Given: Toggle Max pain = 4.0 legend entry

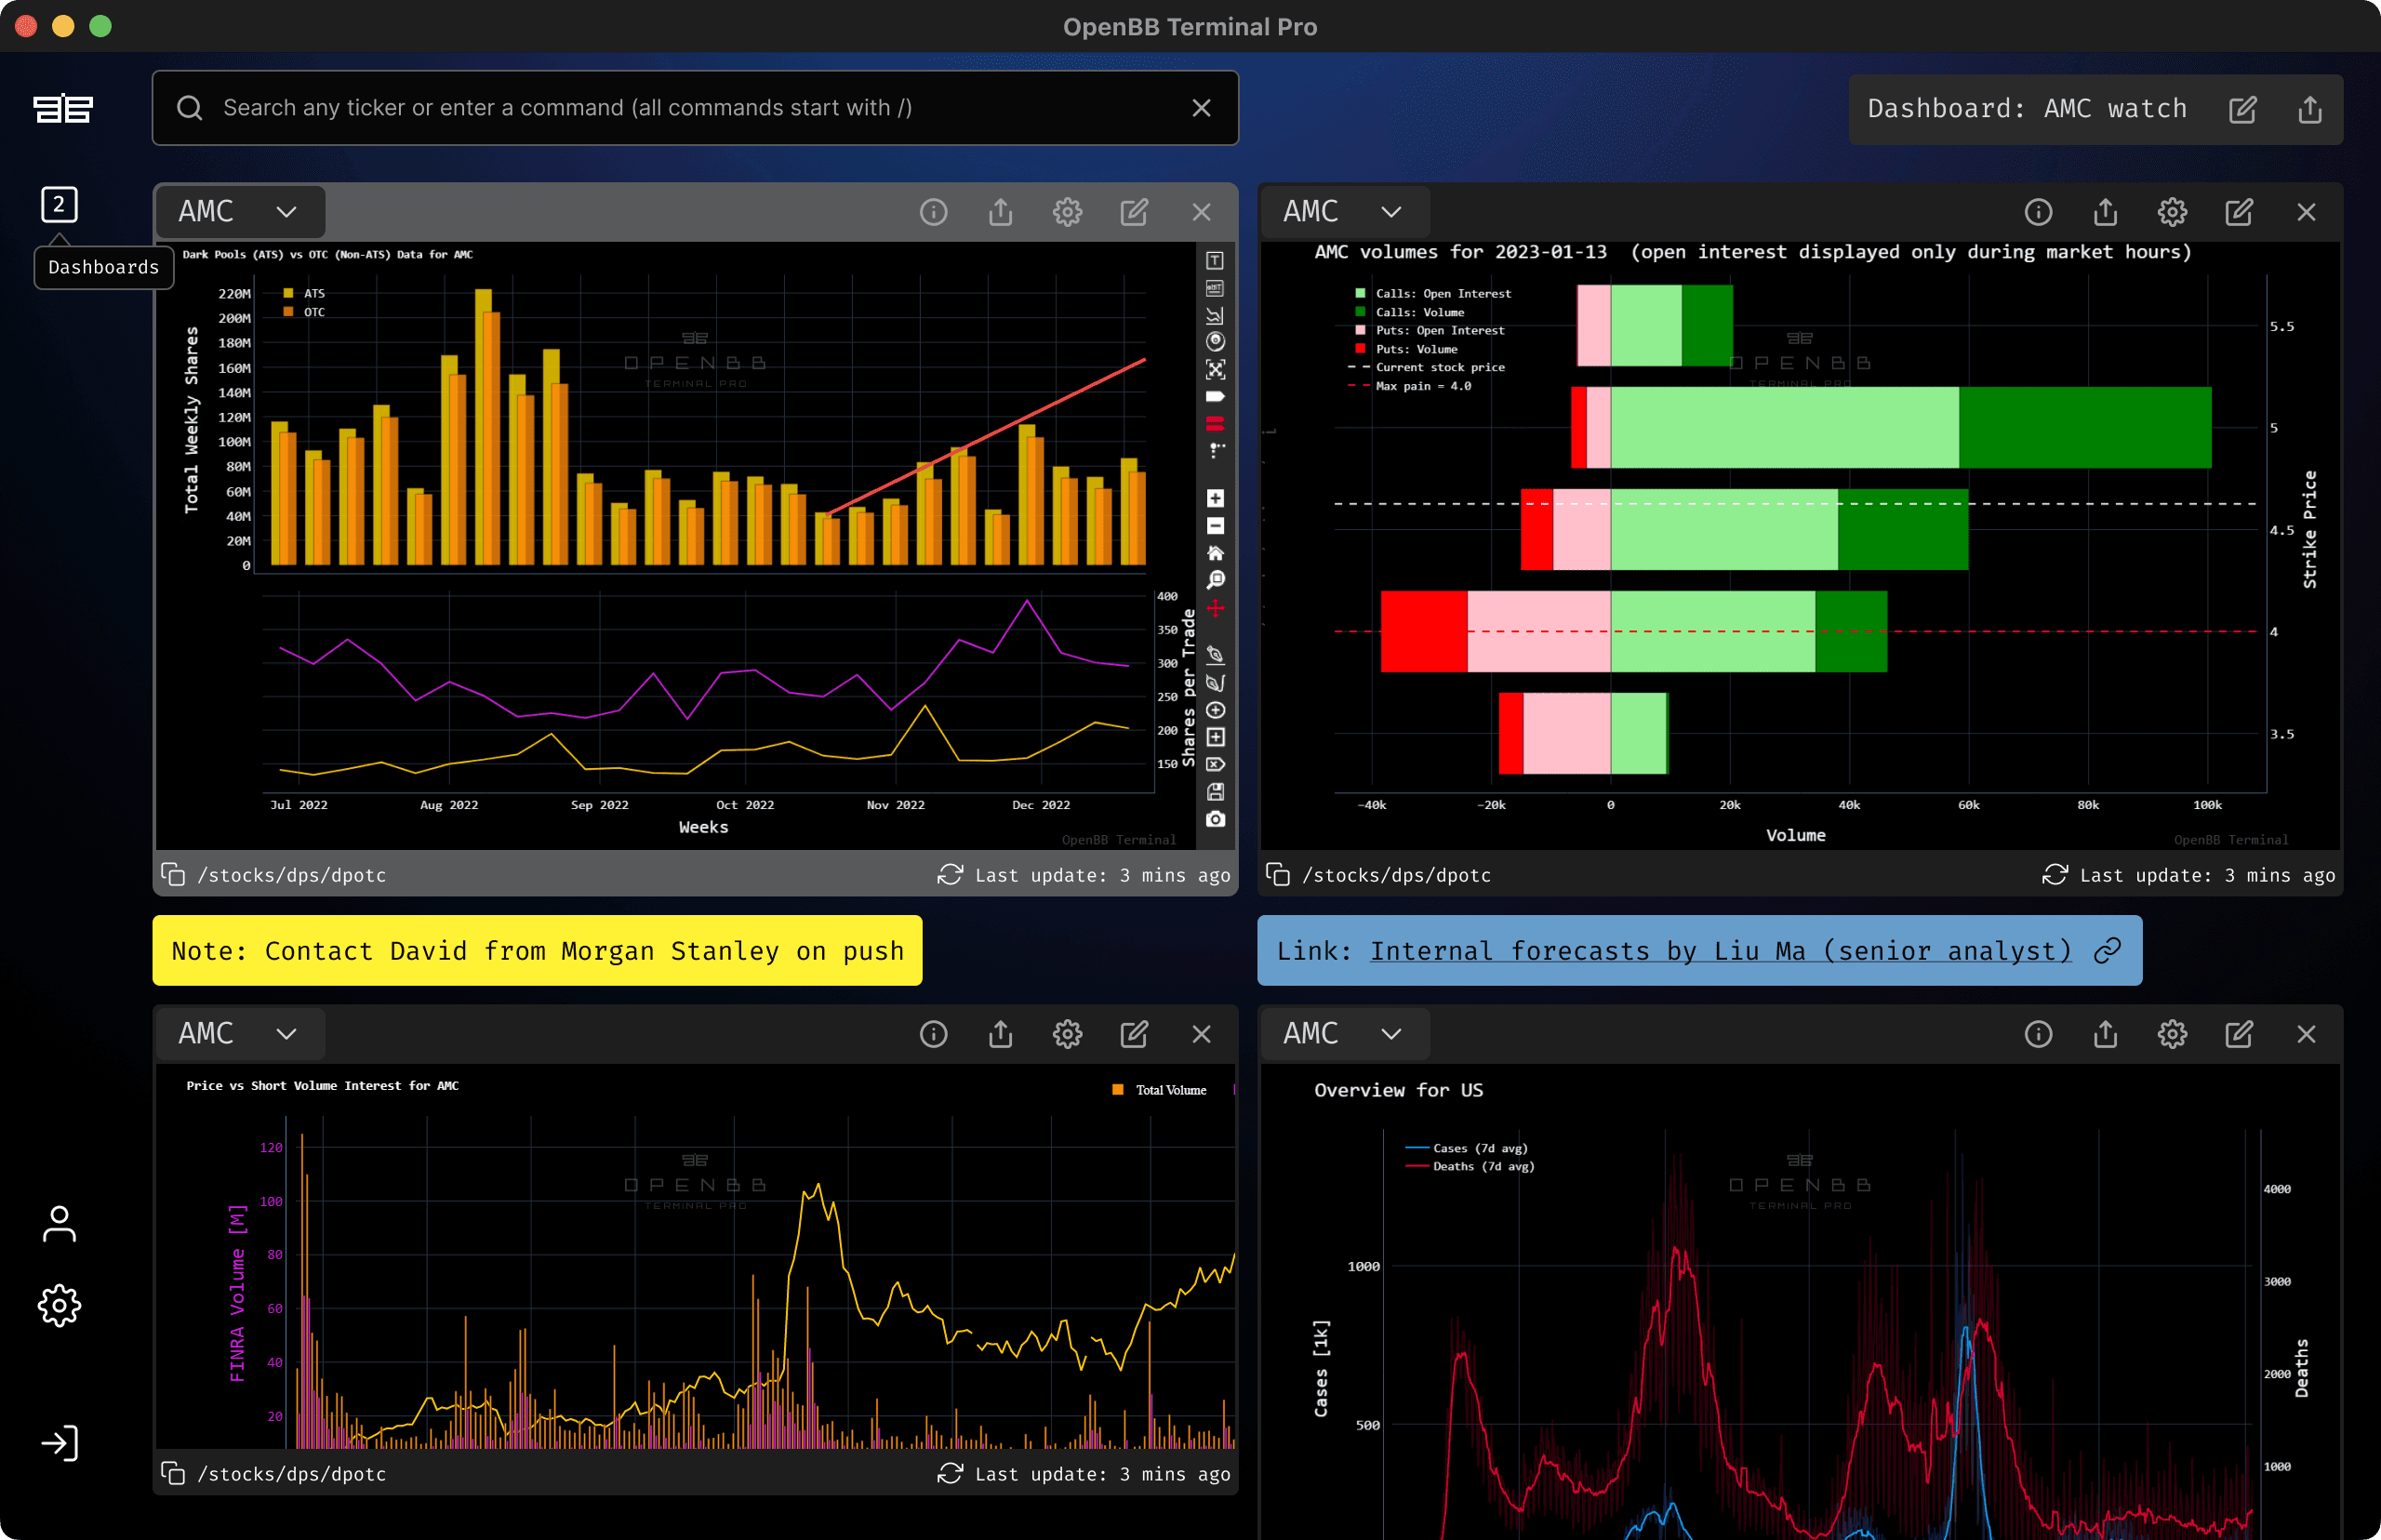Looking at the screenshot, I should 1409,386.
